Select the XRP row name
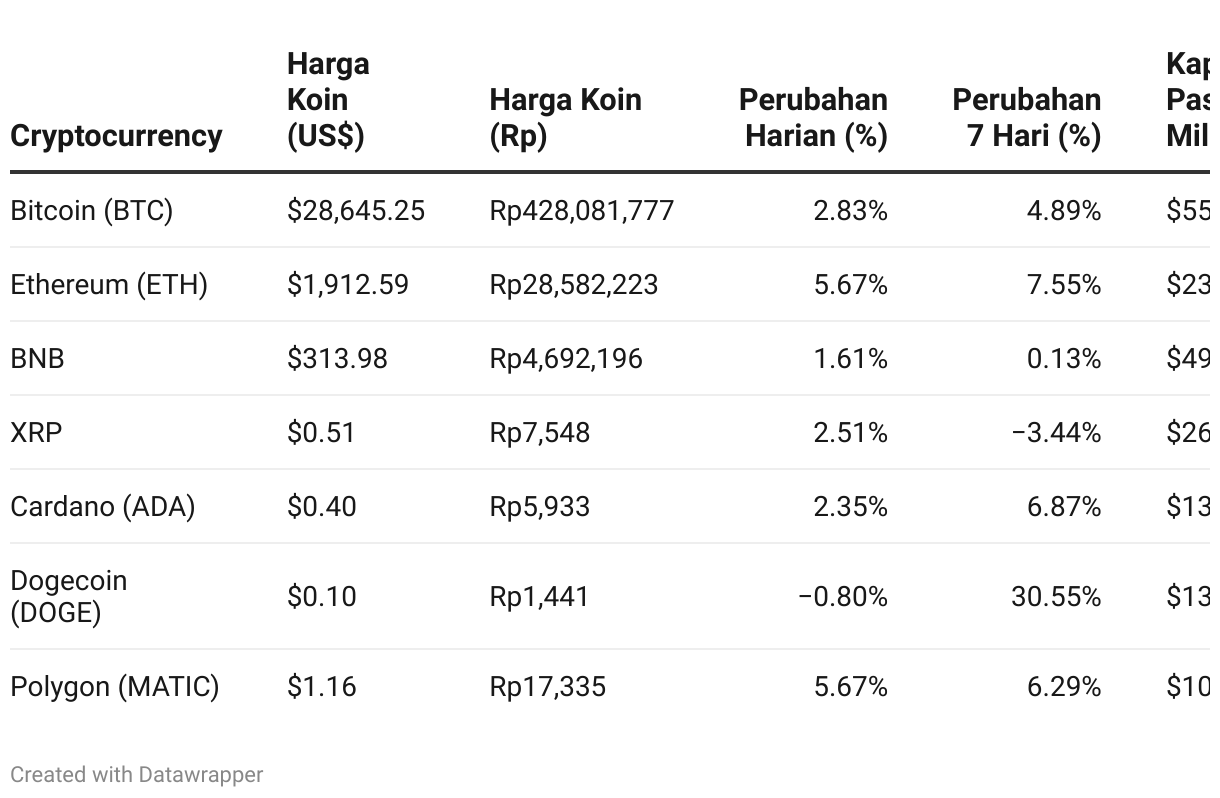 pos(36,433)
